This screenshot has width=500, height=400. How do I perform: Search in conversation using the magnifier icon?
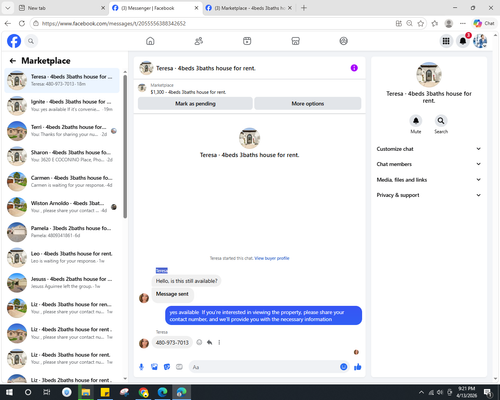441,121
